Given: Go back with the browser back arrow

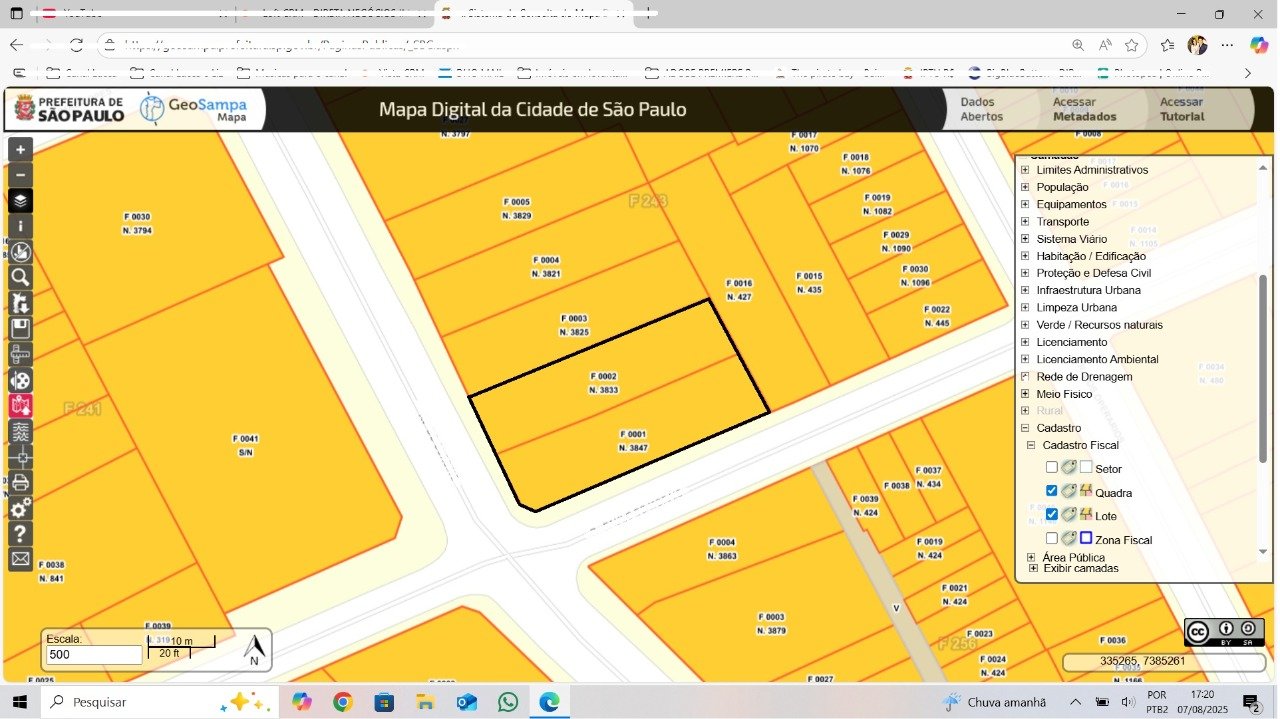Looking at the screenshot, I should [17, 45].
